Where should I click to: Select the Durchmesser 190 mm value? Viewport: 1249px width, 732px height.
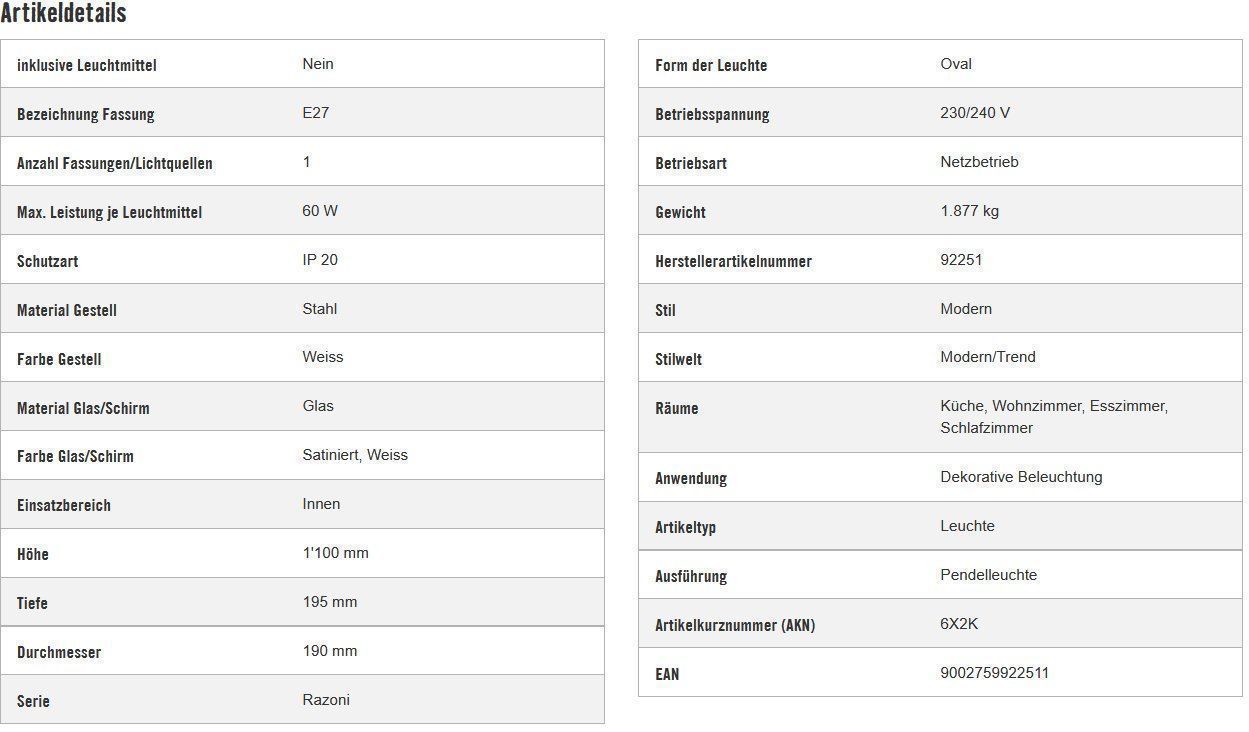coord(329,651)
